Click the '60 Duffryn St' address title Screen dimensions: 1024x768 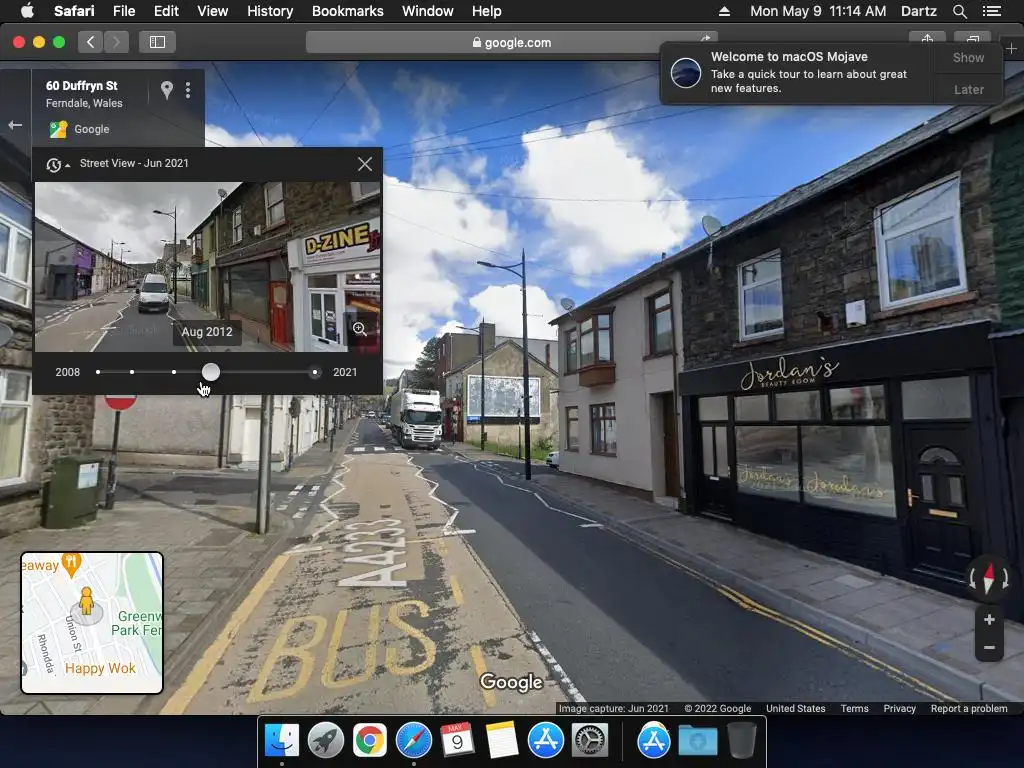point(82,86)
